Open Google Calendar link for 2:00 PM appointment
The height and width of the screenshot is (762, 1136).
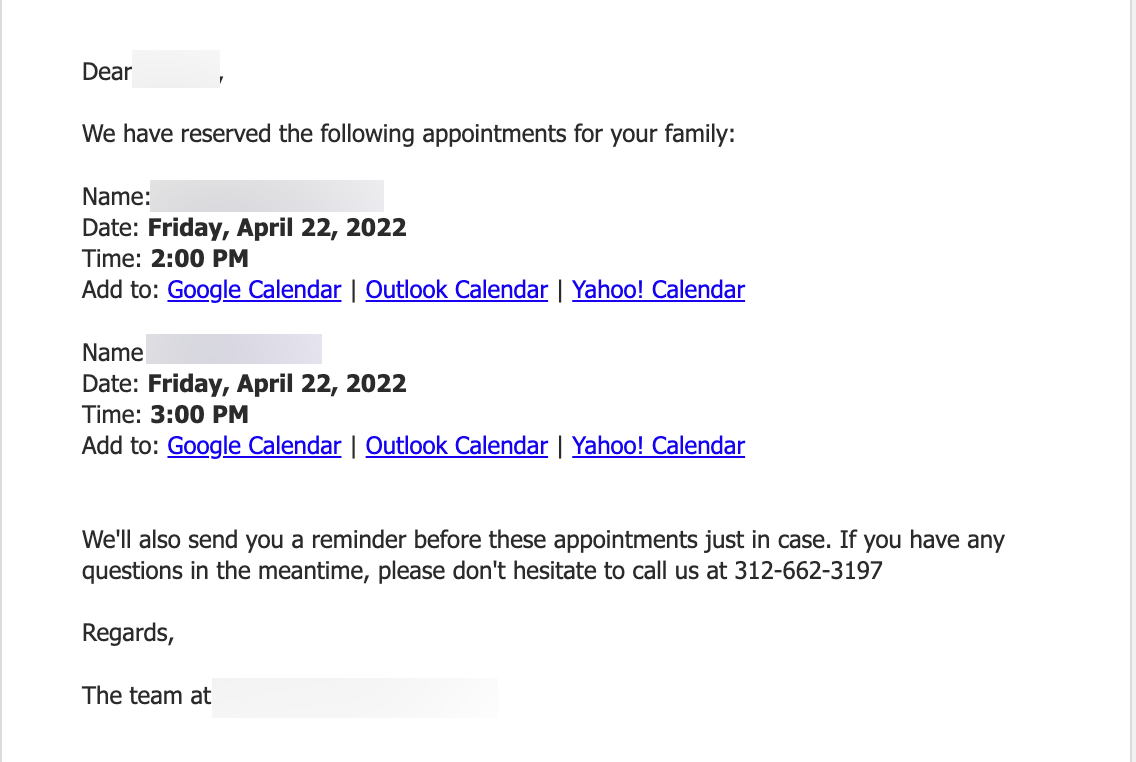tap(254, 290)
